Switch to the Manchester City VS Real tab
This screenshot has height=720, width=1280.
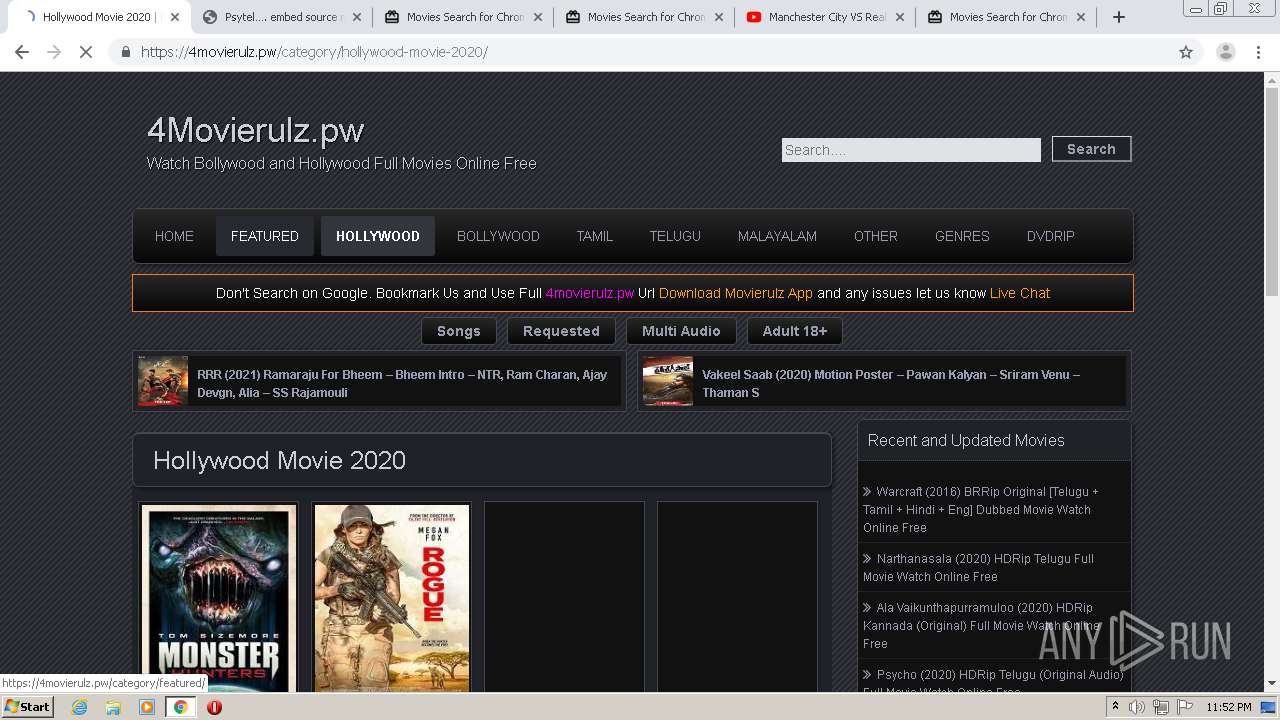[824, 17]
